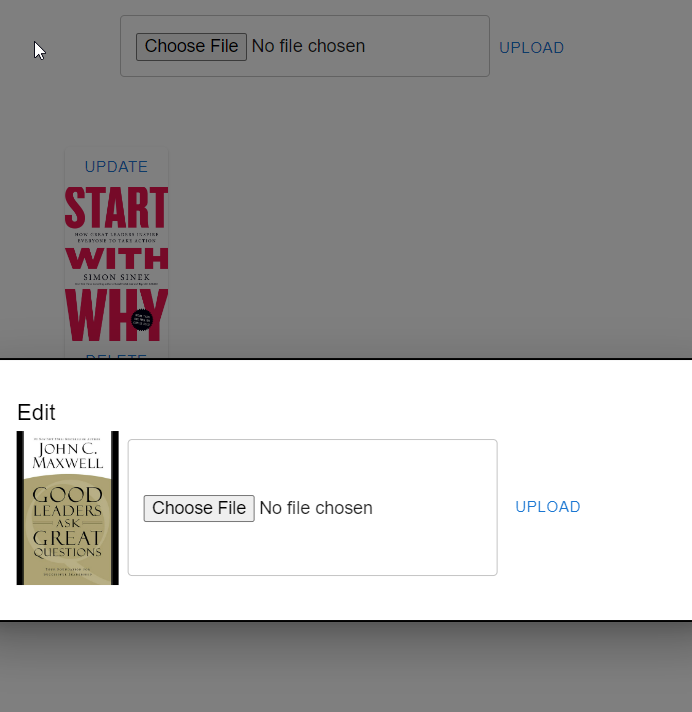Click the dimmed area right of the book card
This screenshot has width=692, height=712.
coord(409,250)
